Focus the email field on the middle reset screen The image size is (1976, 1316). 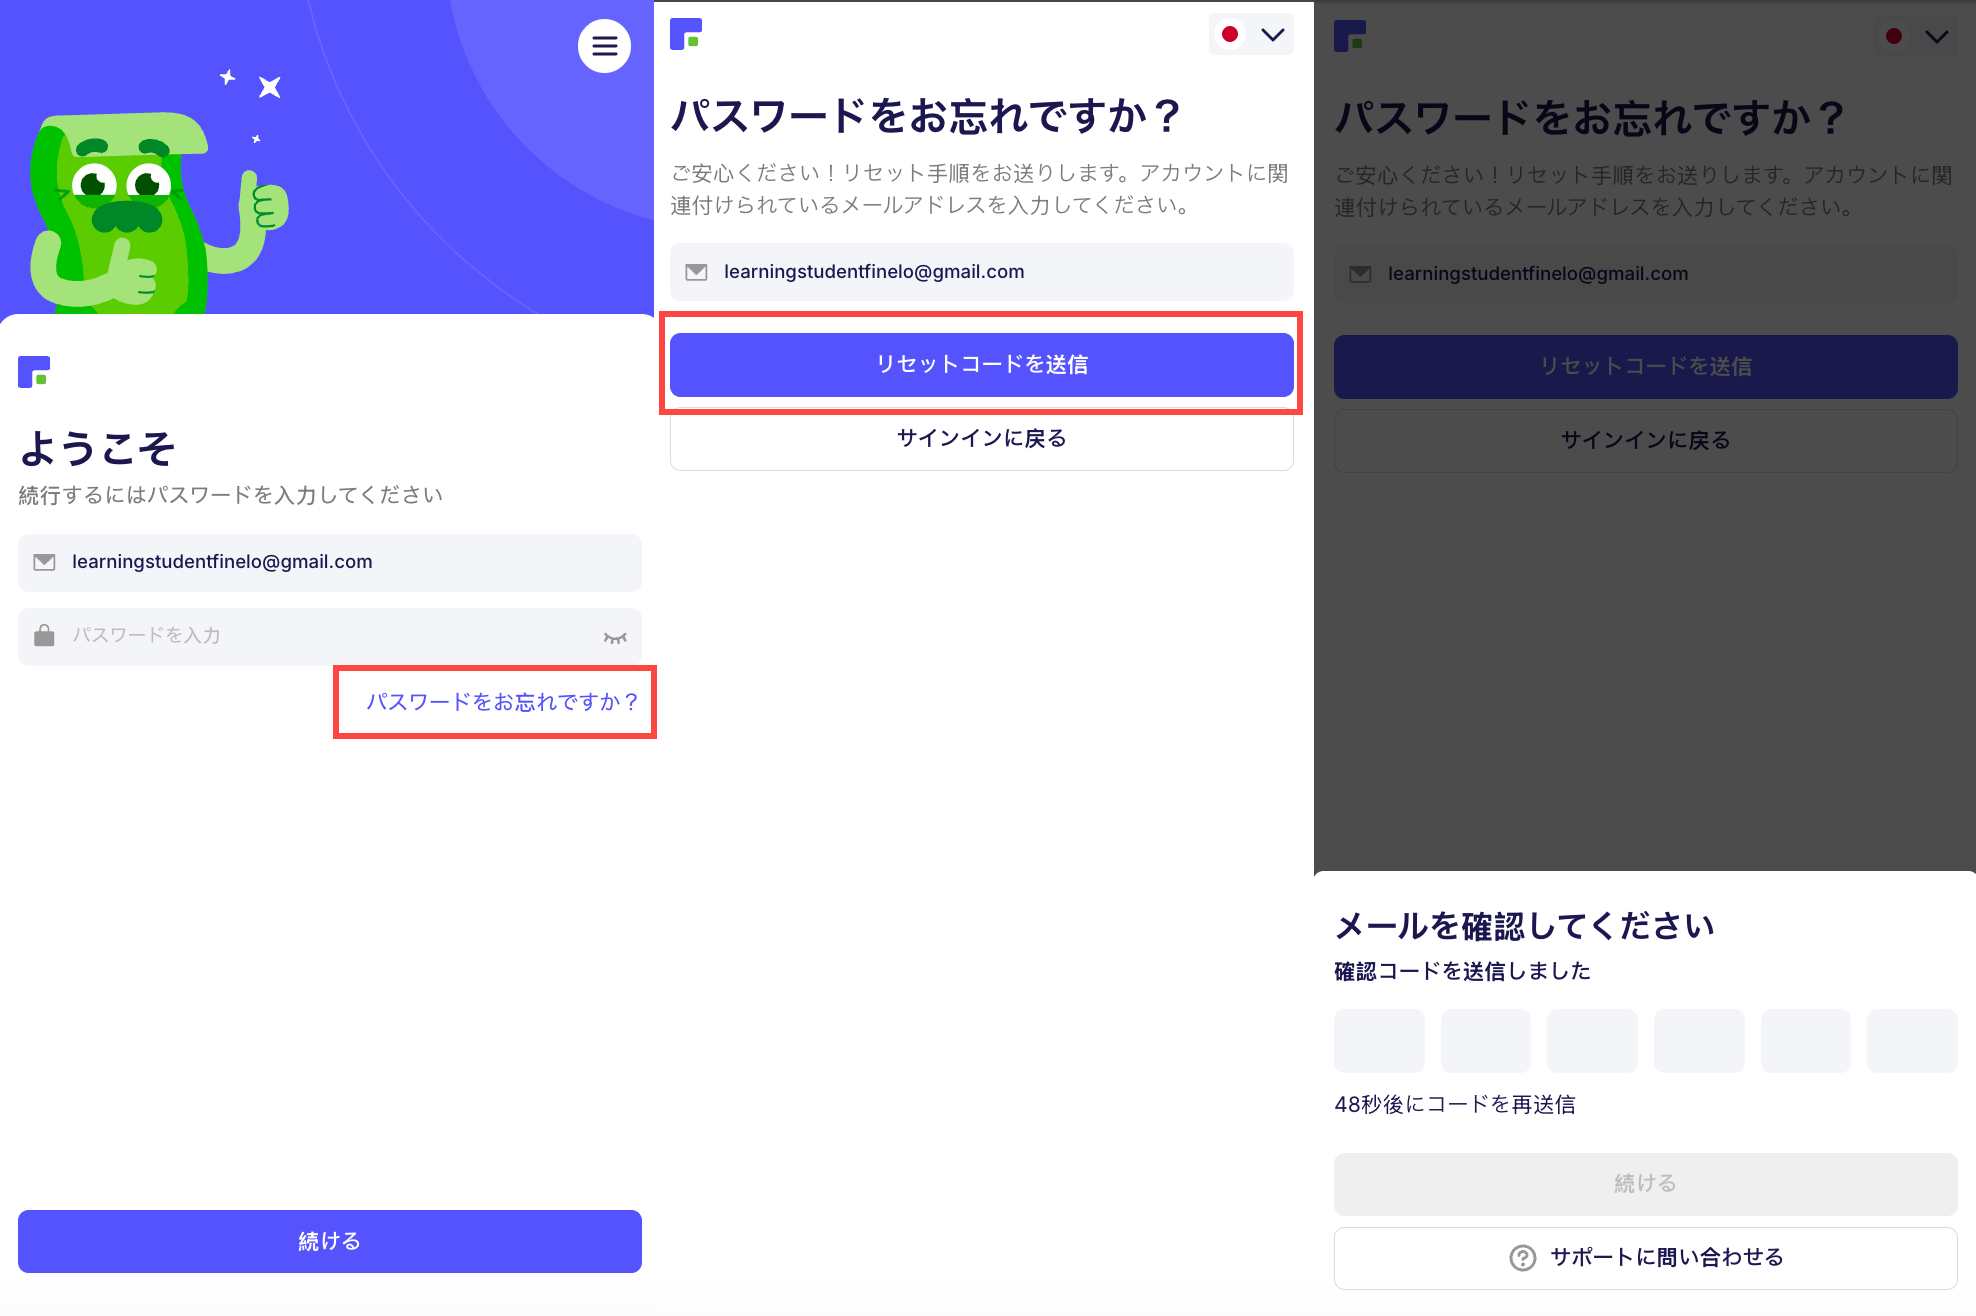[982, 272]
